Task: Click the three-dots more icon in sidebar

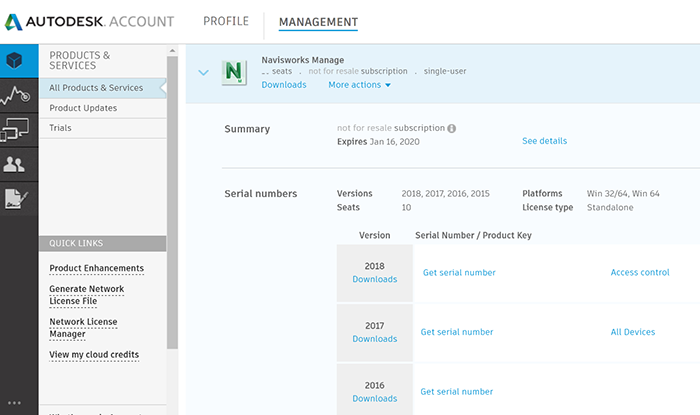Action: coord(14,403)
